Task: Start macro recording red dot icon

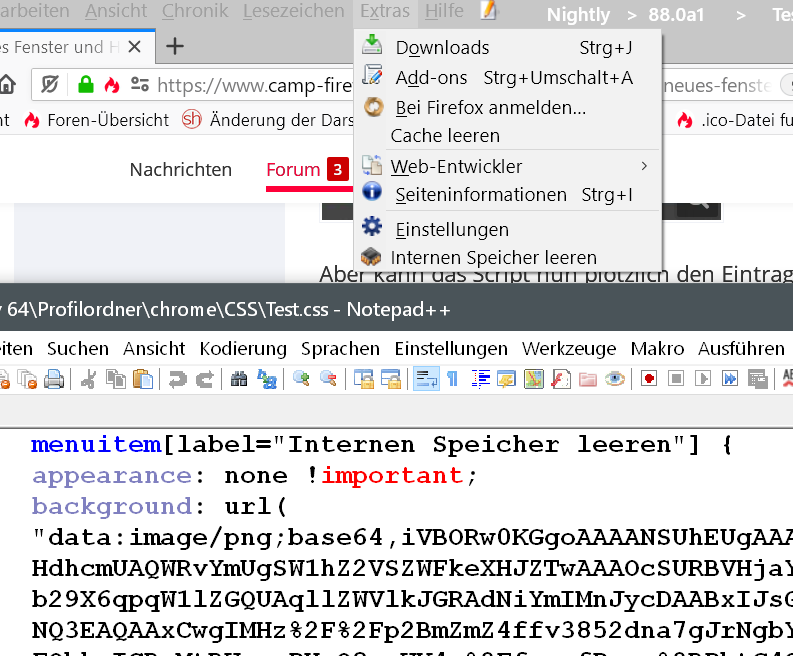Action: (649, 378)
